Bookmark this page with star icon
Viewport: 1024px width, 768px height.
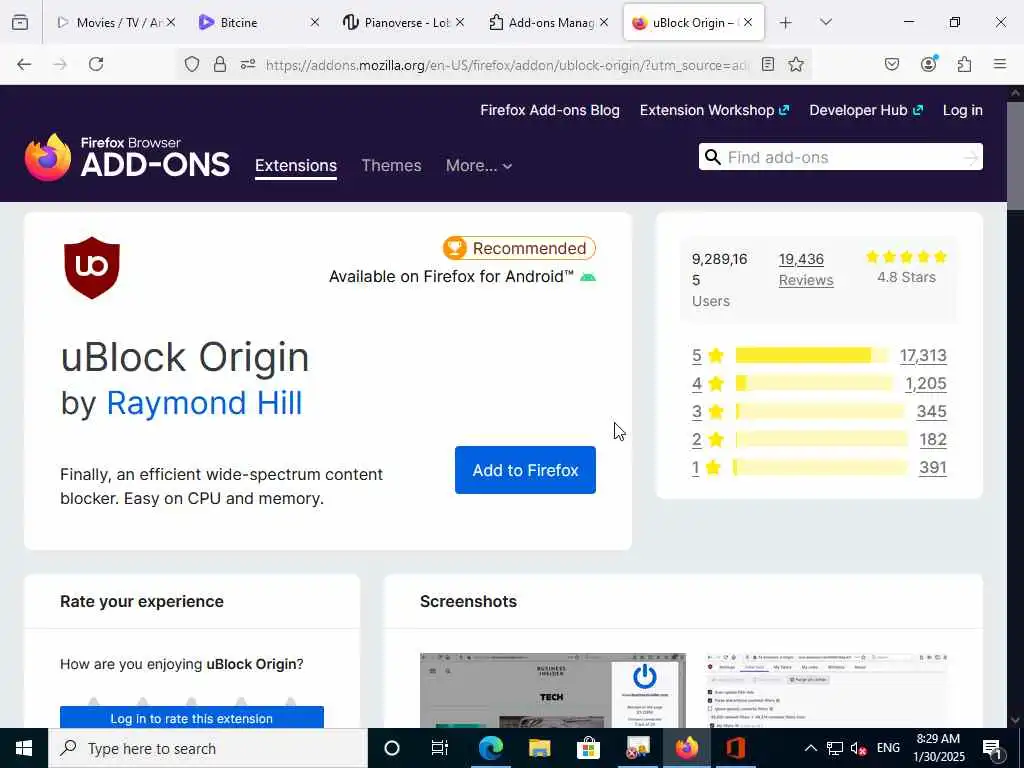point(795,64)
